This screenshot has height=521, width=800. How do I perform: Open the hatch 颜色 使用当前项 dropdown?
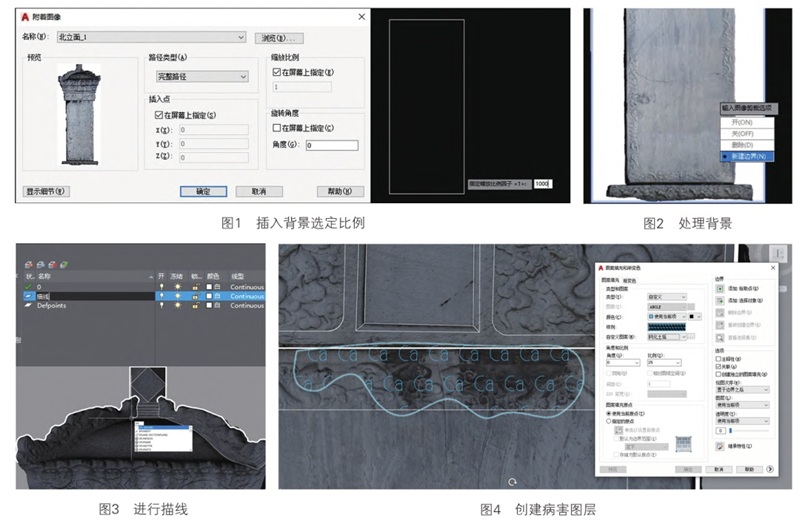pyautogui.click(x=667, y=316)
